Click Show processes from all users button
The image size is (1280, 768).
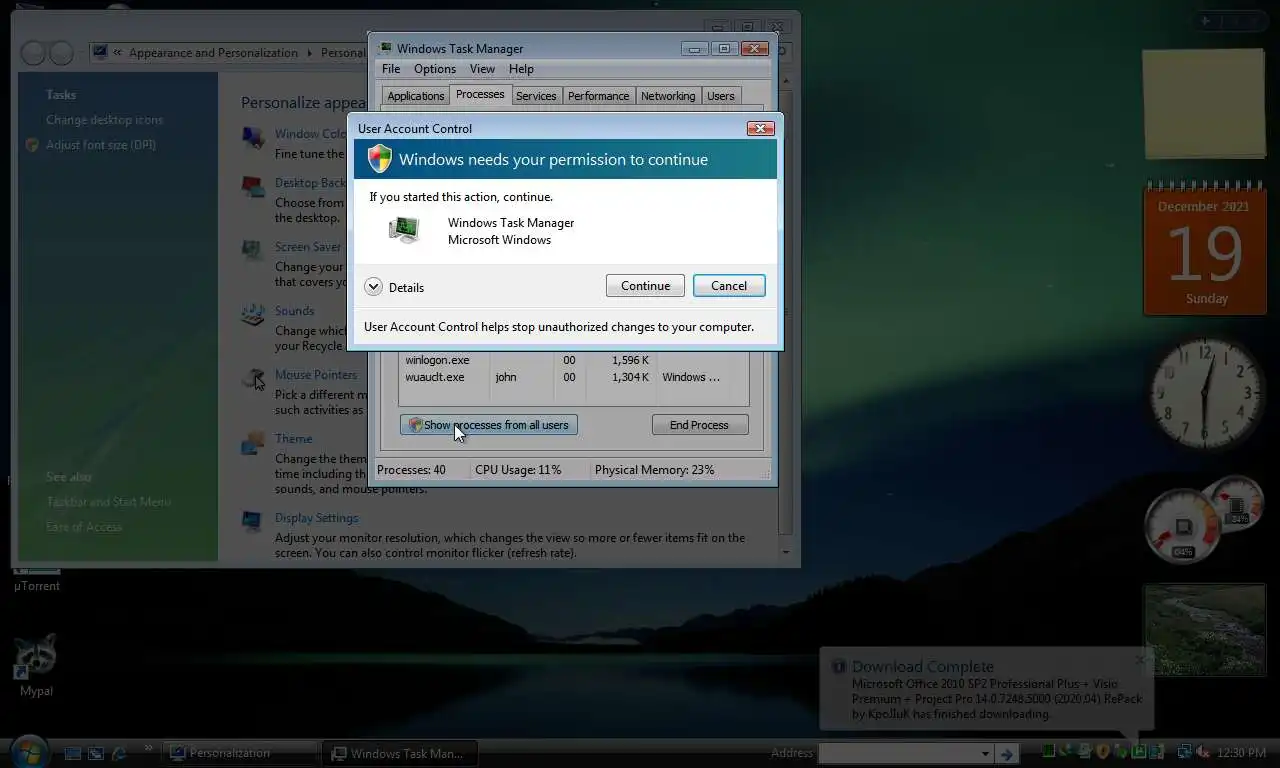(489, 425)
